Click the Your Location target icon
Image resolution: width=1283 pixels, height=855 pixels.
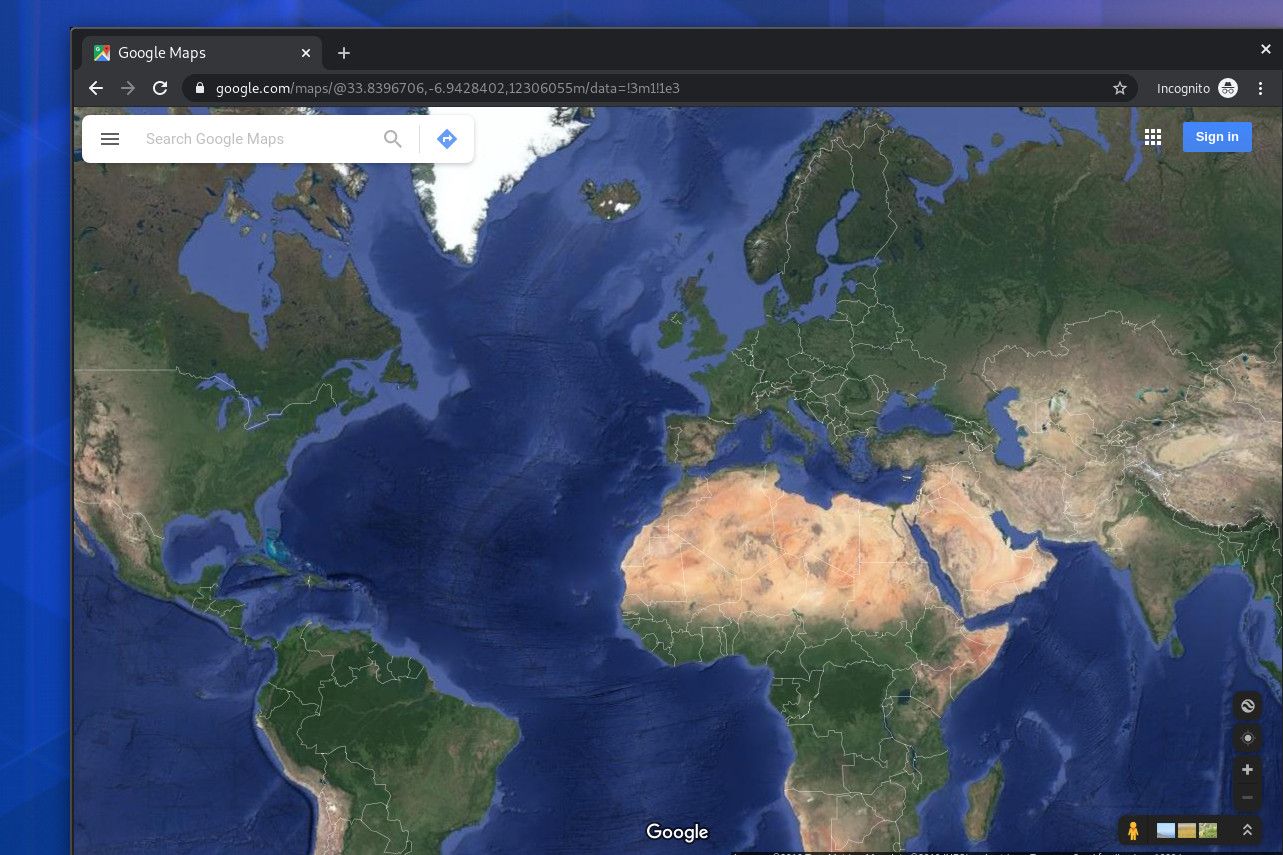pos(1247,738)
